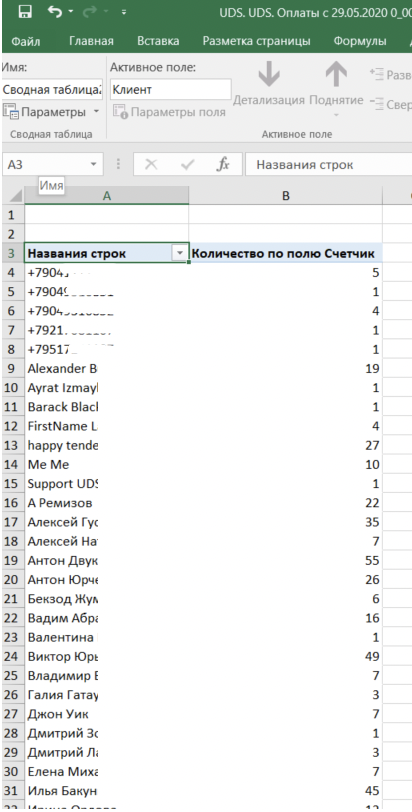Expand the Name Box dropdown arrow

click(93, 165)
